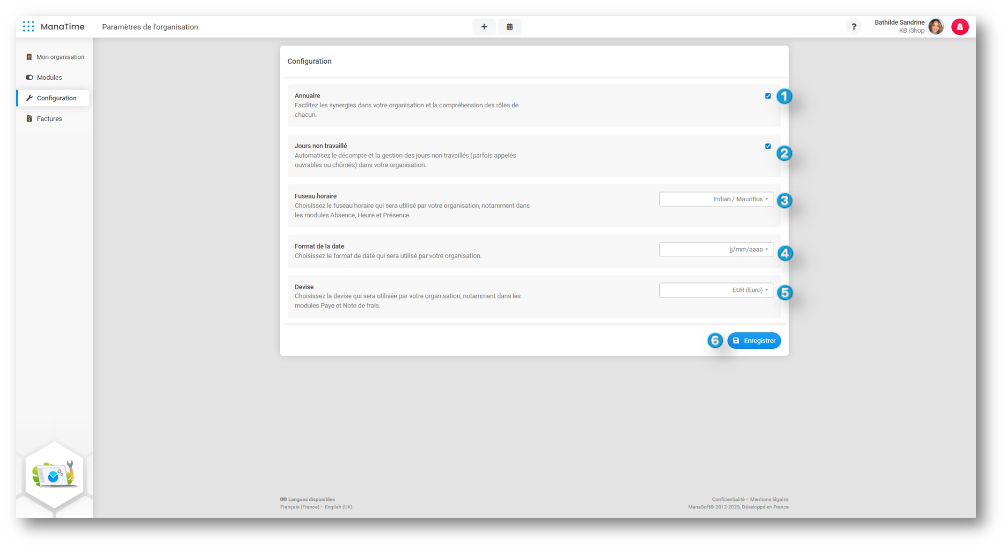
Task: Click the Annuaire setting label
Action: coord(307,96)
